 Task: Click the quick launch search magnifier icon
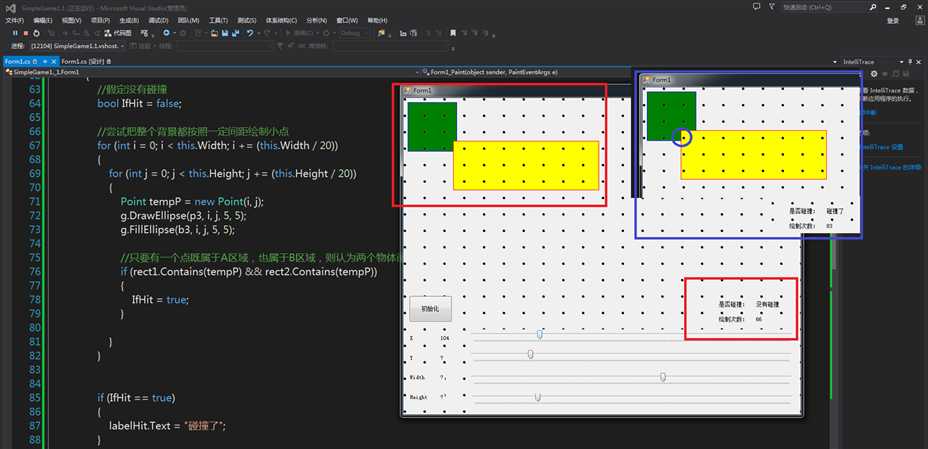(x=874, y=7)
